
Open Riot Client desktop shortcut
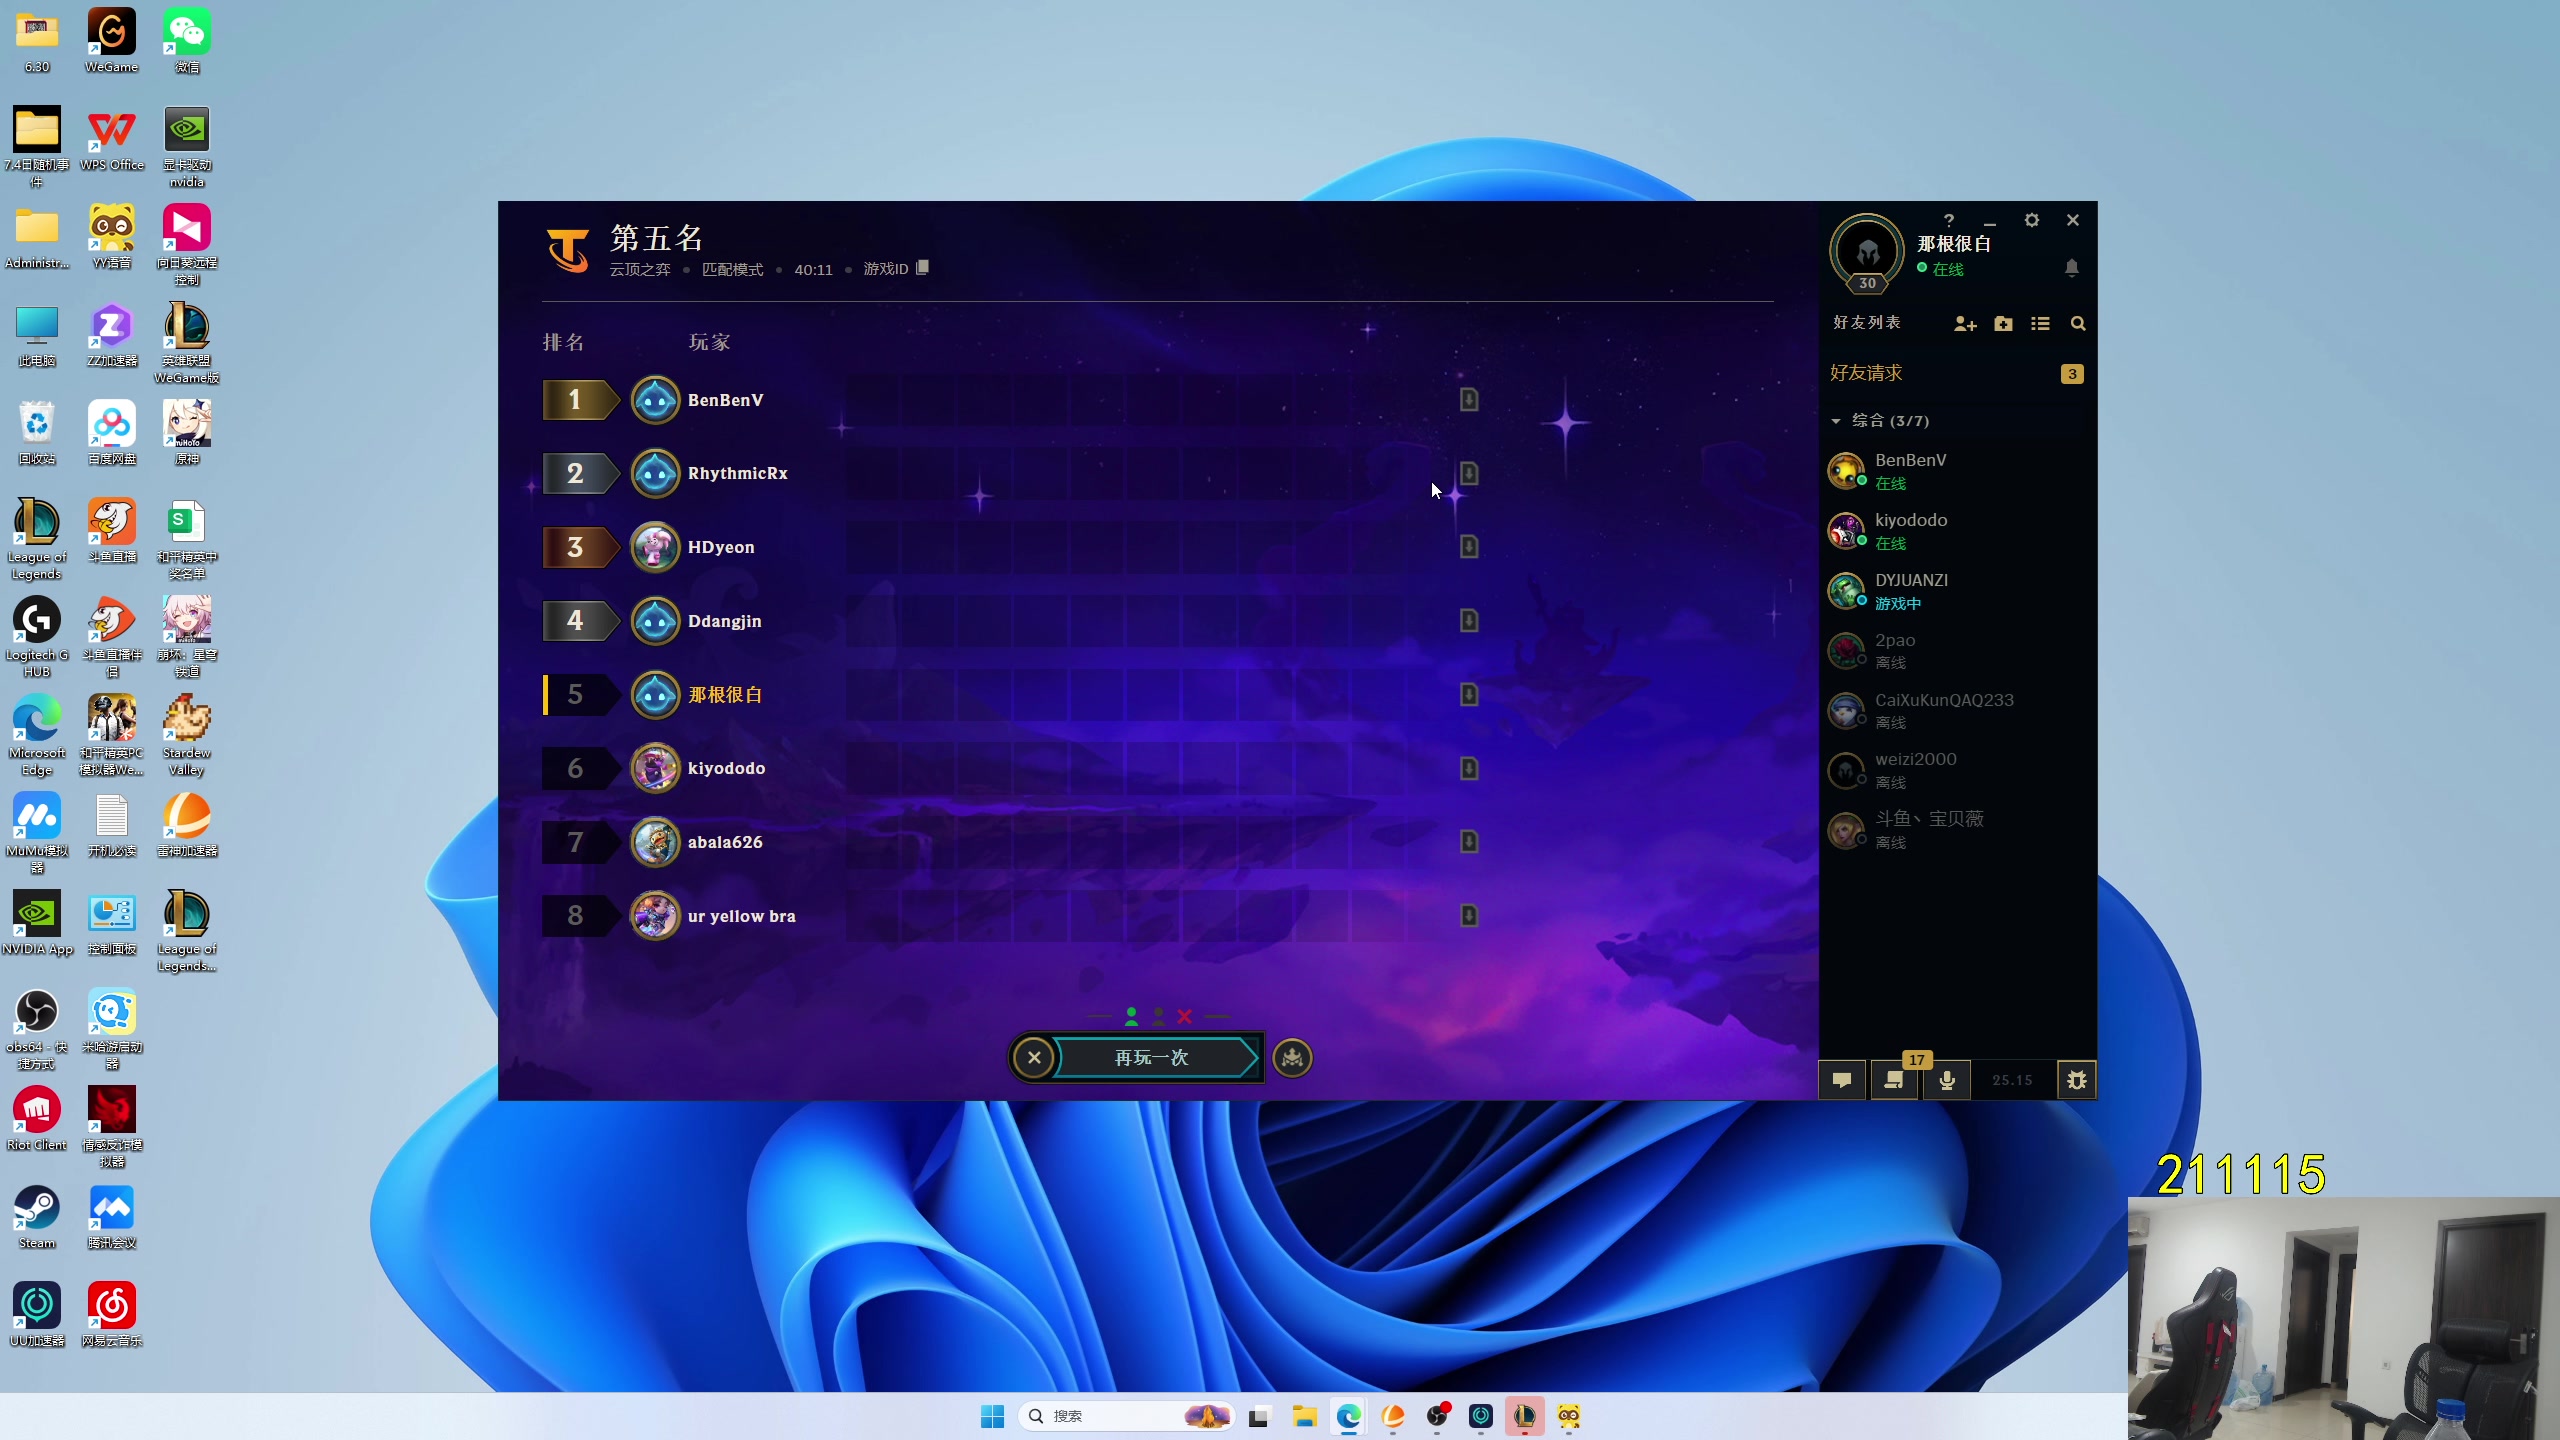37,1119
